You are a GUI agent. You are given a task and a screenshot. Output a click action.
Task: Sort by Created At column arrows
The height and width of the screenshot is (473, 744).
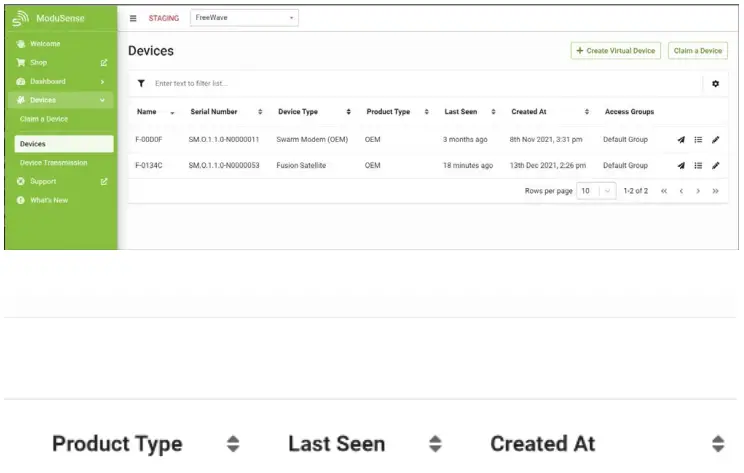pyautogui.click(x=587, y=111)
